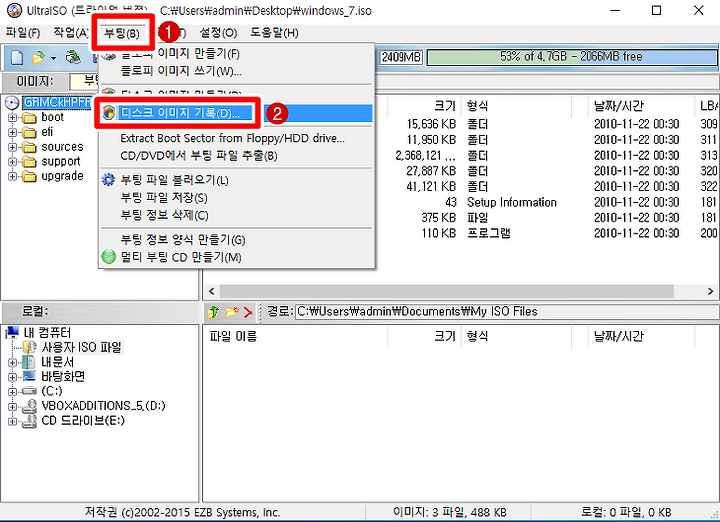Expand the support folder node

pos(12,162)
